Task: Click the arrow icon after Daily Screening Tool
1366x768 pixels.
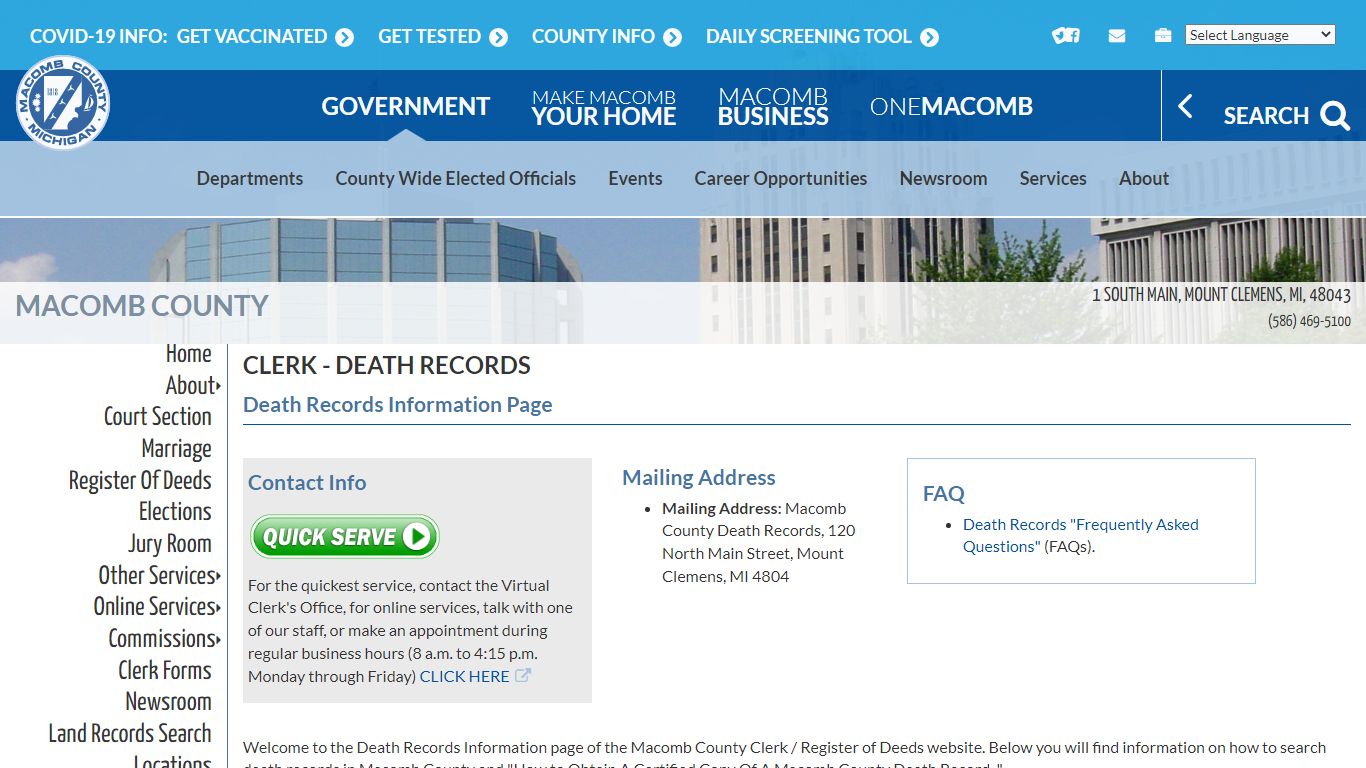Action: coord(929,38)
